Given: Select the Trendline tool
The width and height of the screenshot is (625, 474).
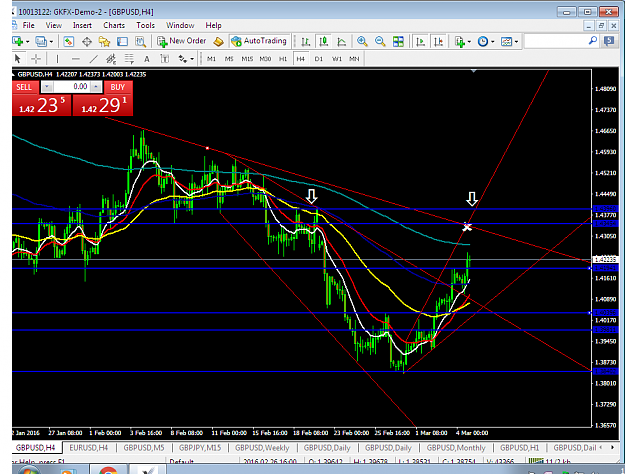Looking at the screenshot, I should pyautogui.click(x=93, y=59).
